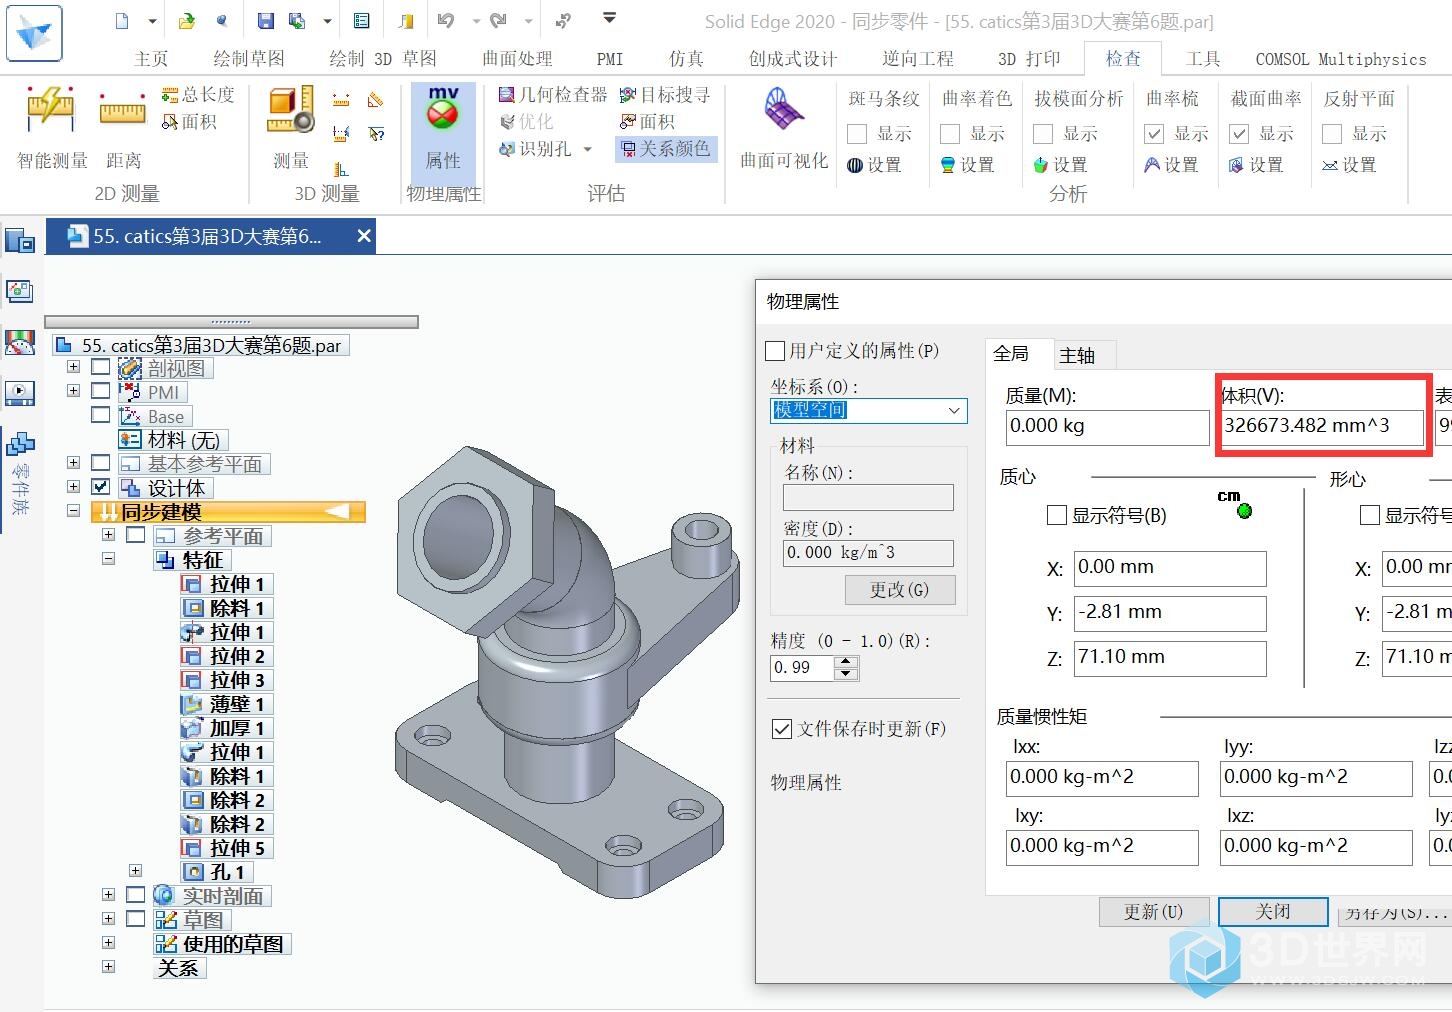The width and height of the screenshot is (1452, 1012).
Task: Open 曲率梳 curvature comb 设置
Action: pyautogui.click(x=1171, y=165)
